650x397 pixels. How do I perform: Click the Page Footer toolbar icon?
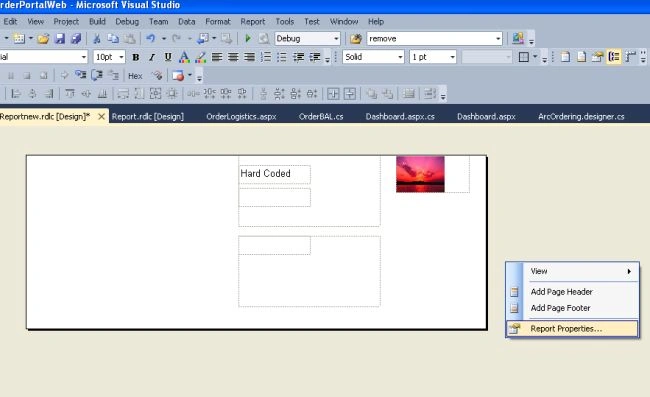581,57
